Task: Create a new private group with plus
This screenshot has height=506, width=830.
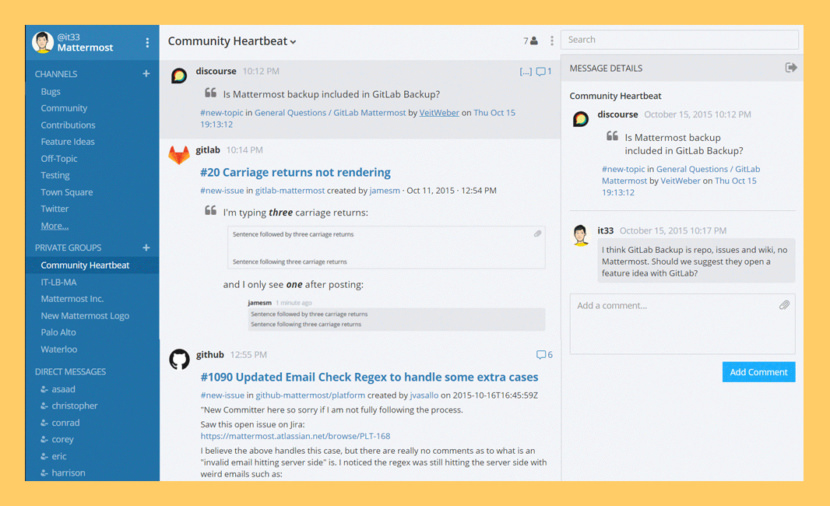Action: (146, 247)
